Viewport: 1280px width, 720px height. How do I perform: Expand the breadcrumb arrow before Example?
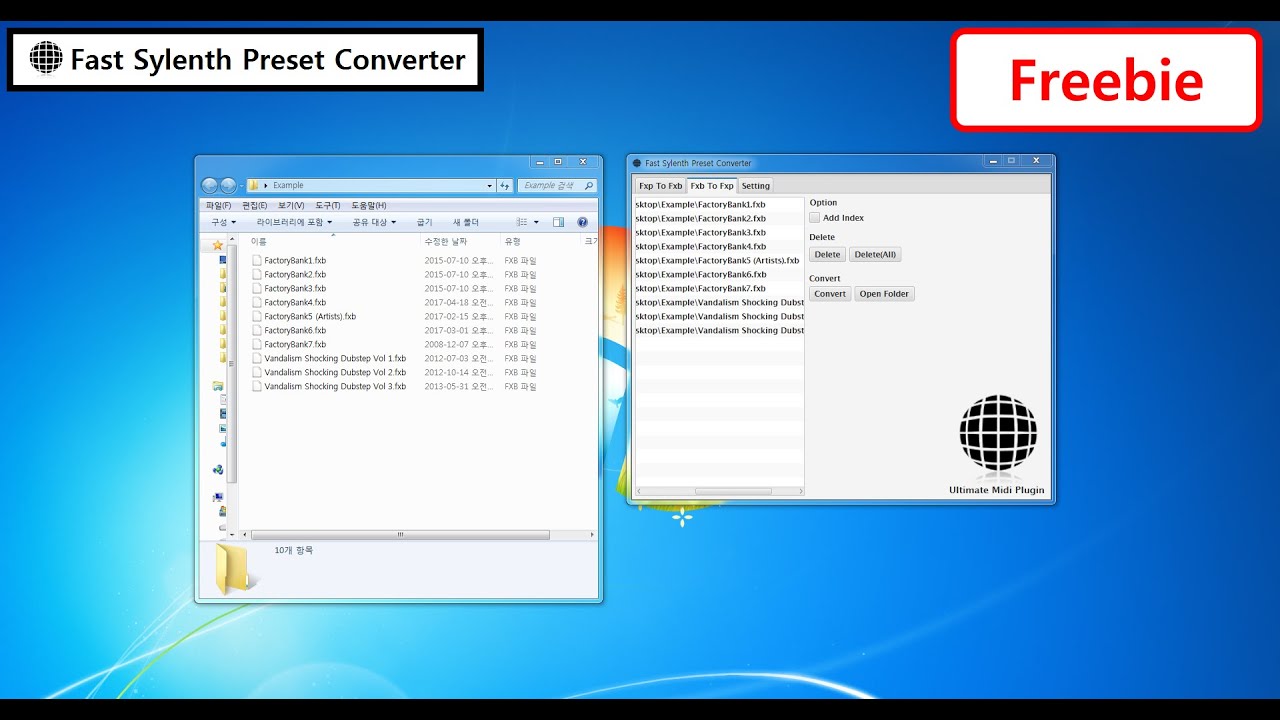(x=266, y=185)
